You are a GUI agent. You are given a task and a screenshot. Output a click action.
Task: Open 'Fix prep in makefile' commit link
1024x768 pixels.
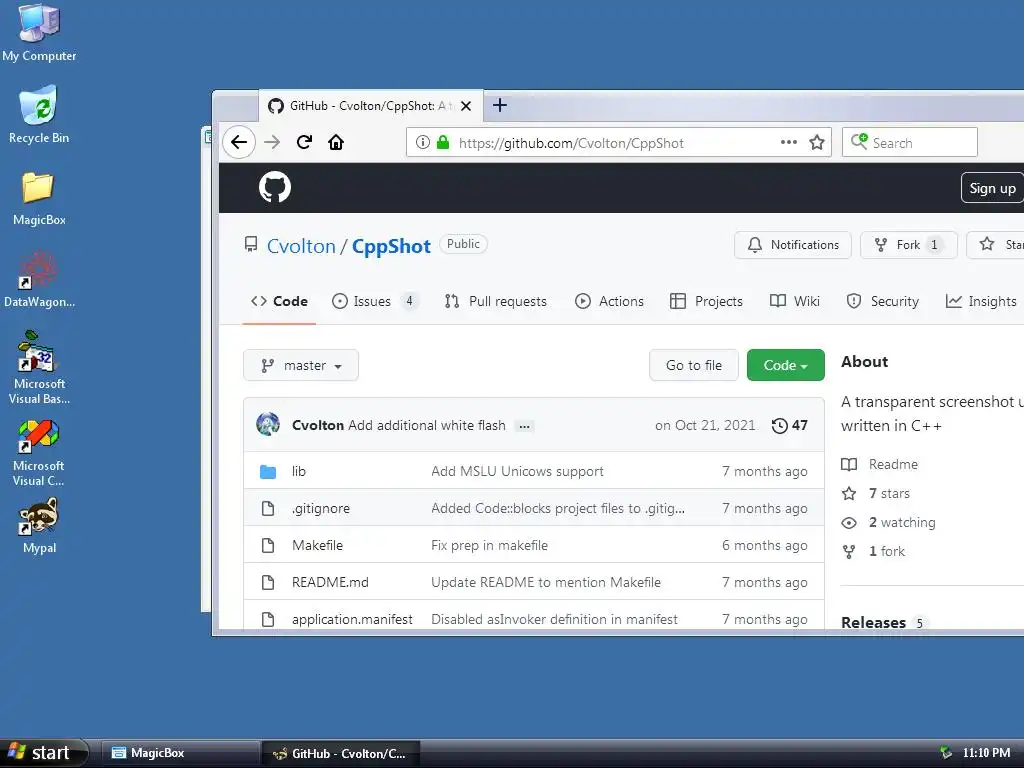[489, 545]
